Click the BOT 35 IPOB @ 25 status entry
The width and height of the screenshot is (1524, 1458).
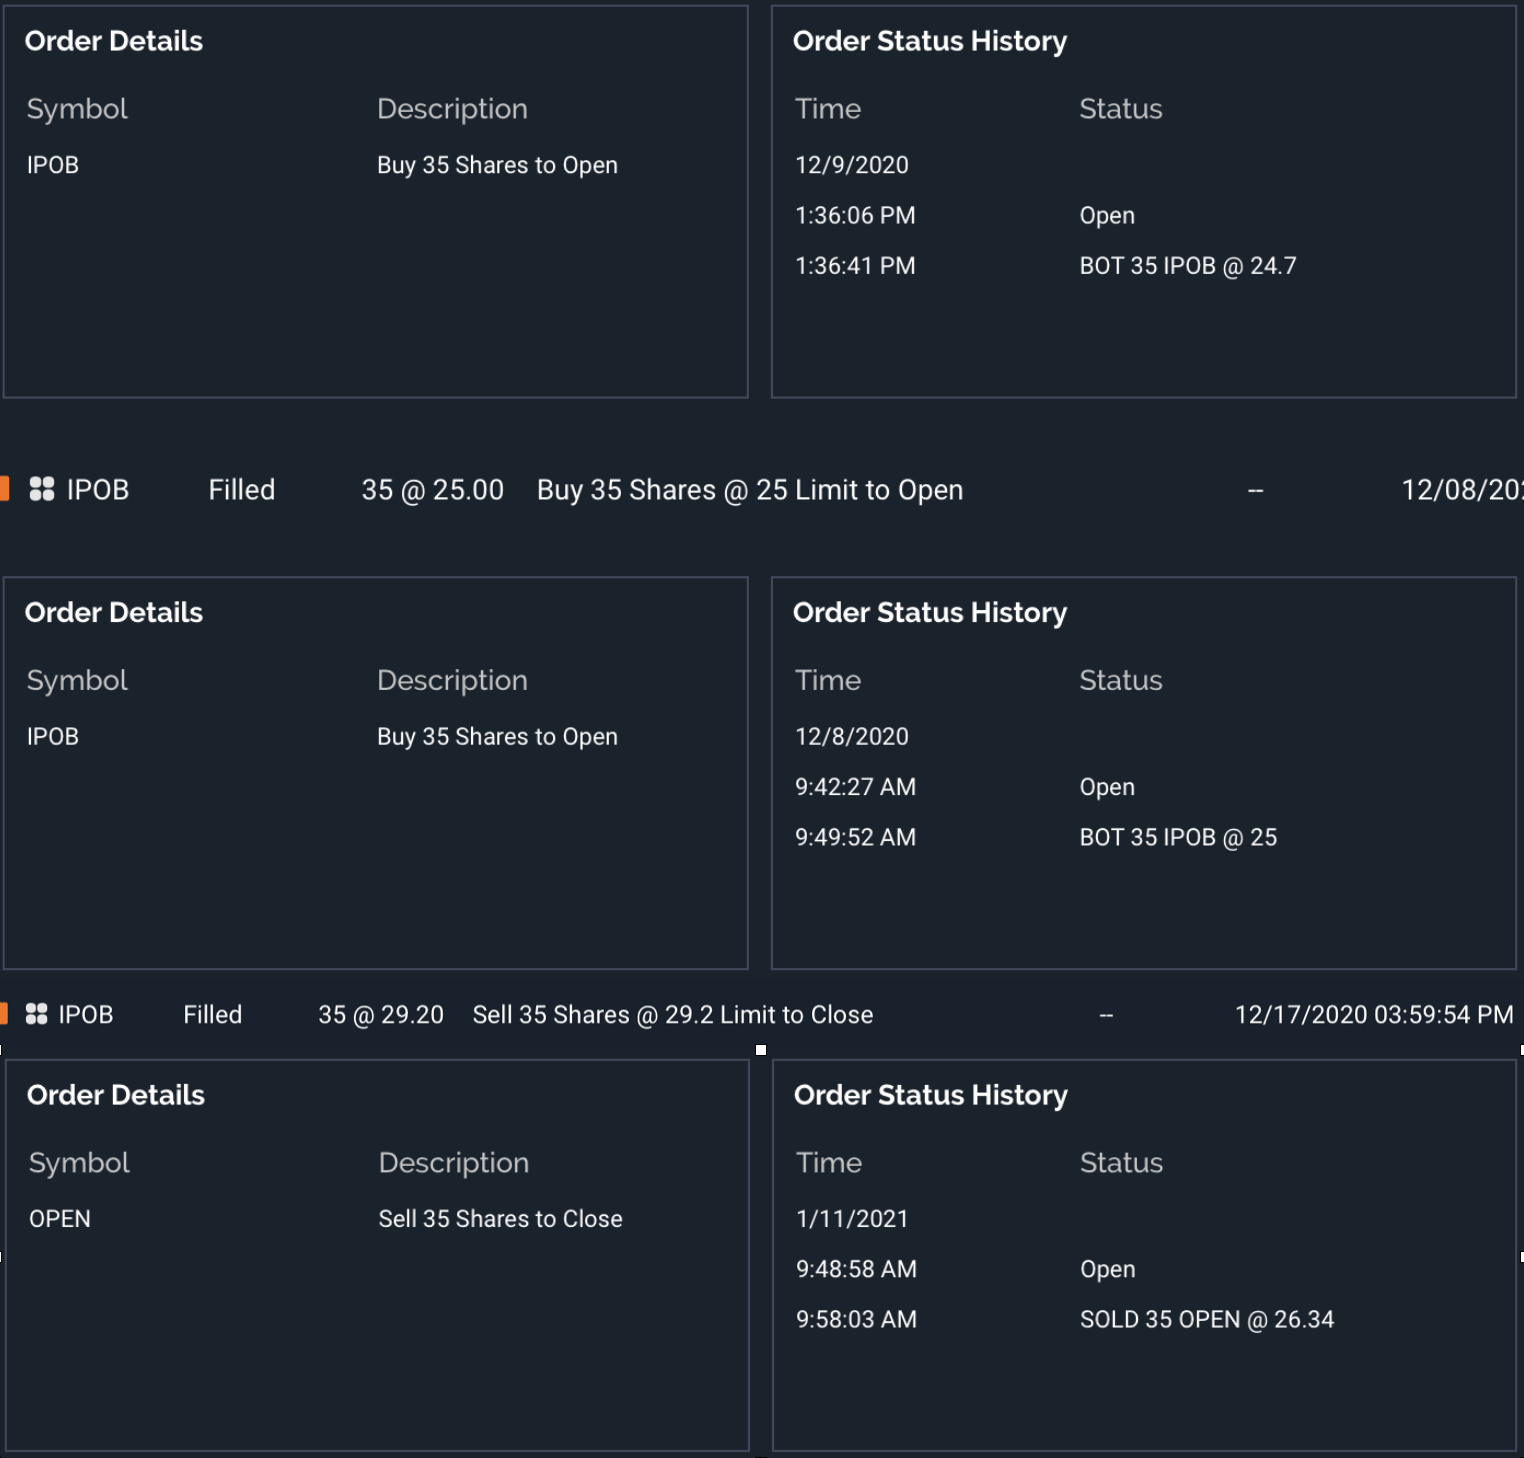point(1177,838)
